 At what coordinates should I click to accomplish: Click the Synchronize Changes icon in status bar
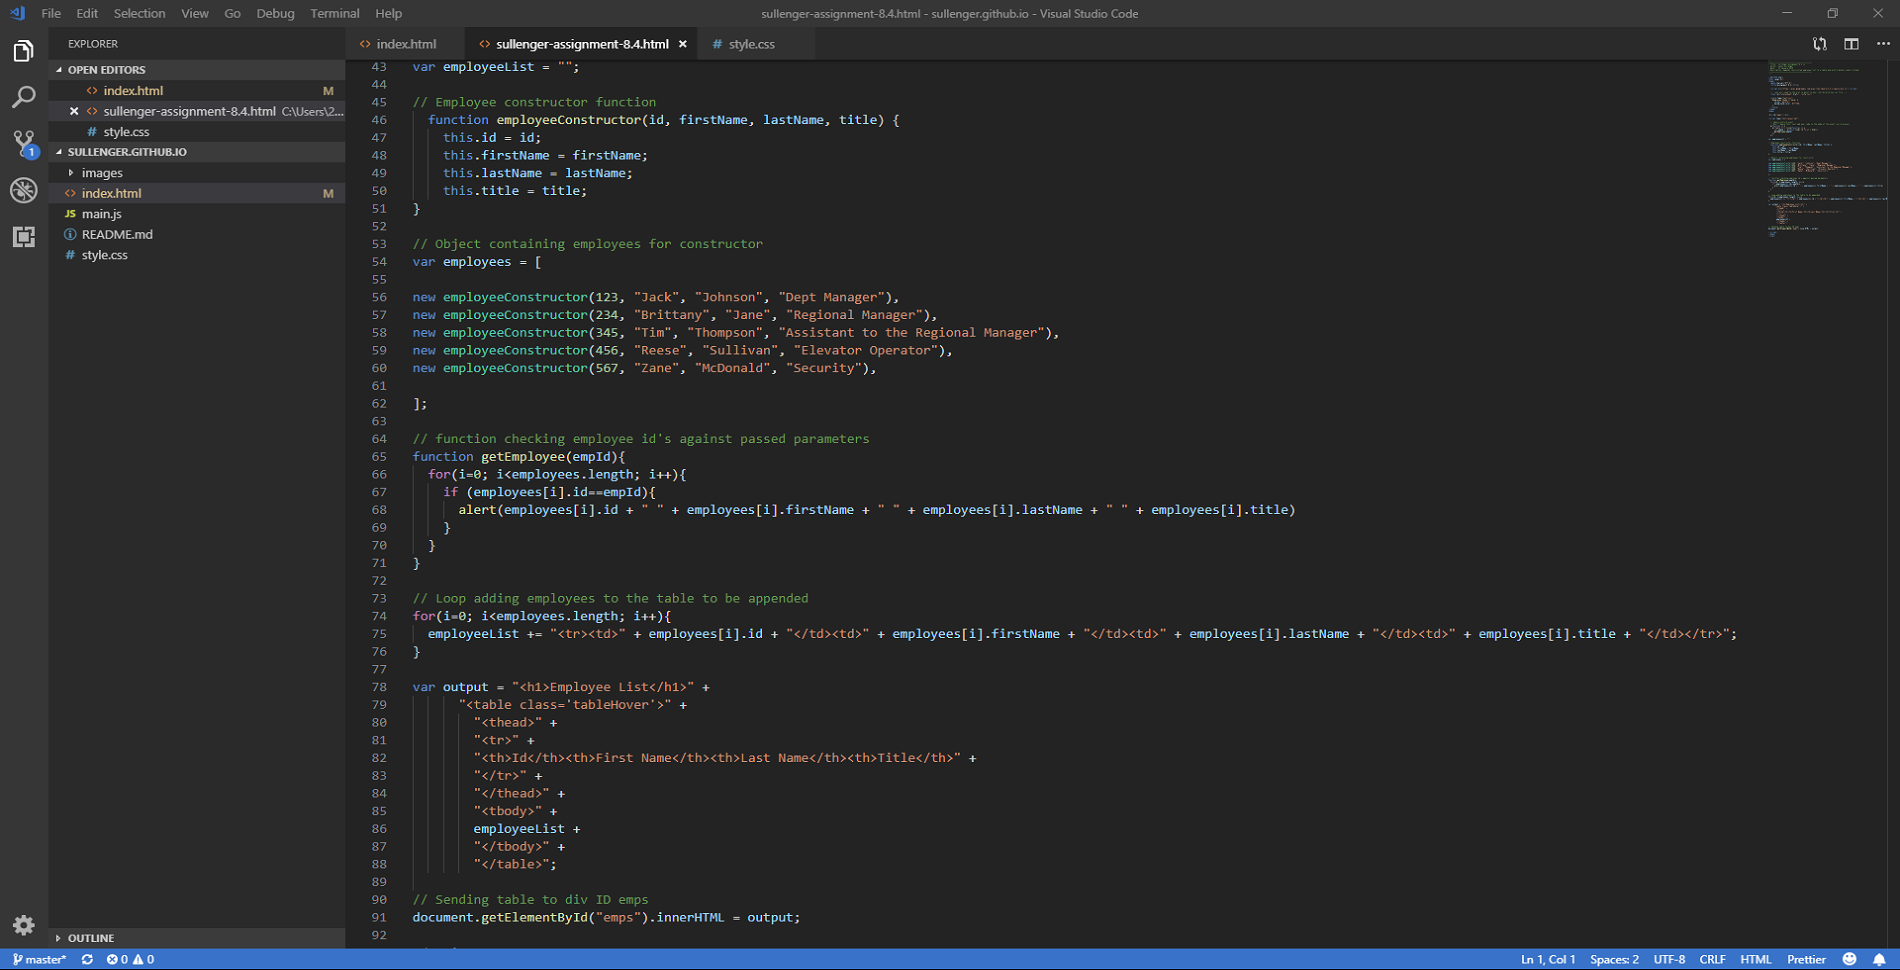click(87, 959)
